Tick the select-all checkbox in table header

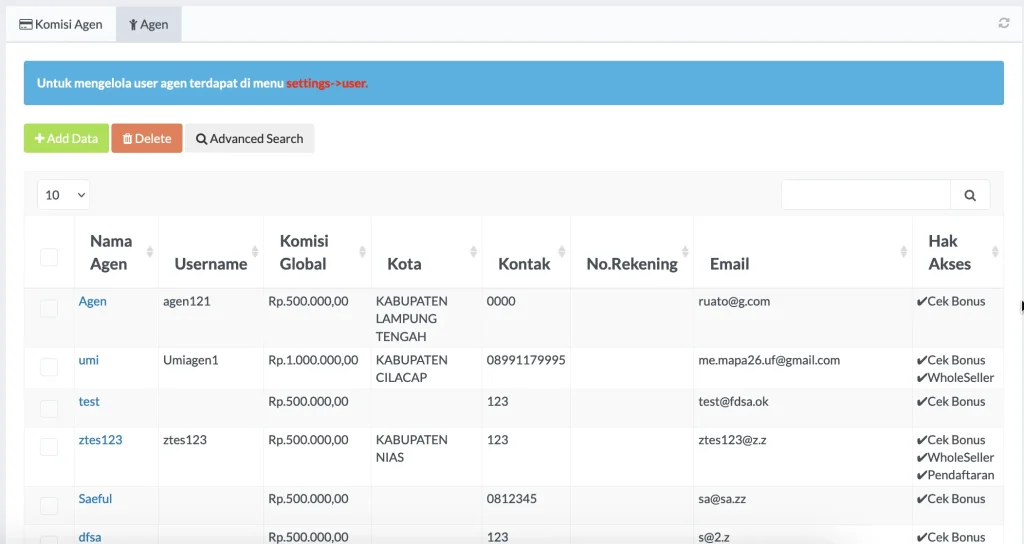(49, 257)
